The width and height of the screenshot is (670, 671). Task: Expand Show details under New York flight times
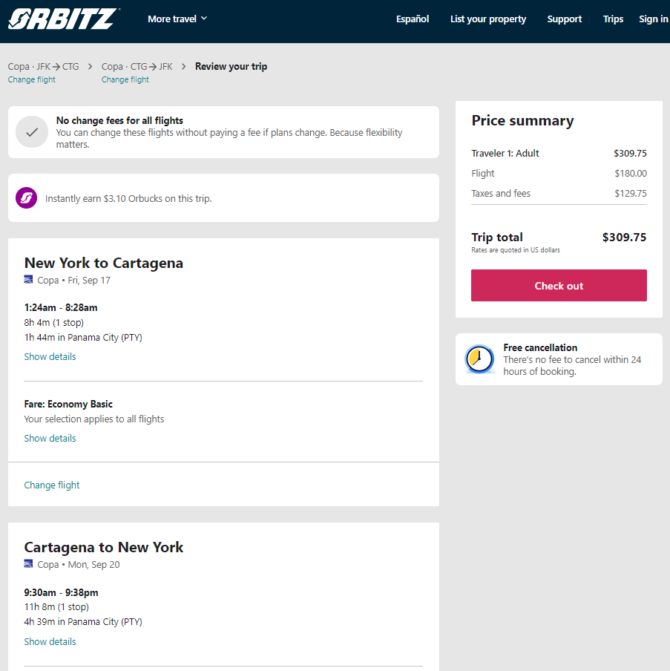50,357
